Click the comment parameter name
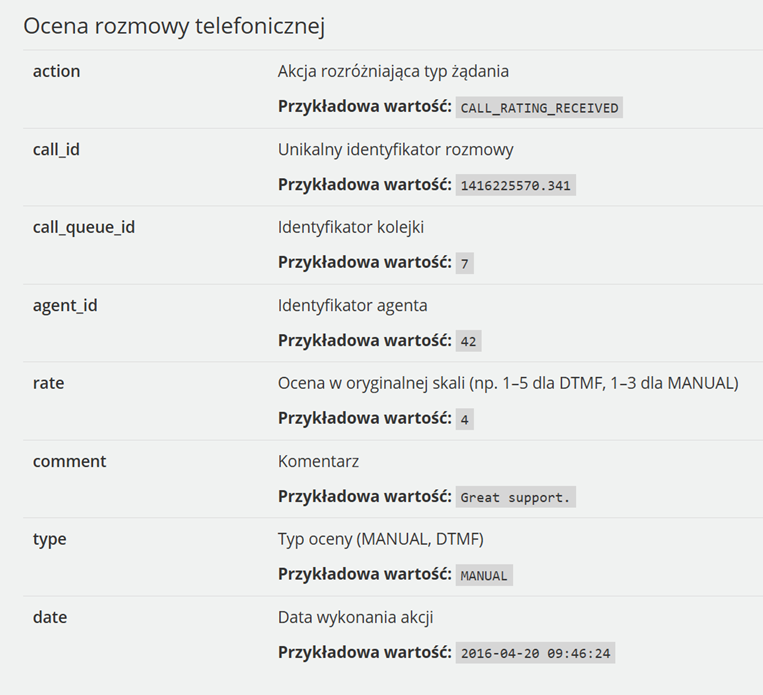This screenshot has width=763, height=695. (69, 461)
